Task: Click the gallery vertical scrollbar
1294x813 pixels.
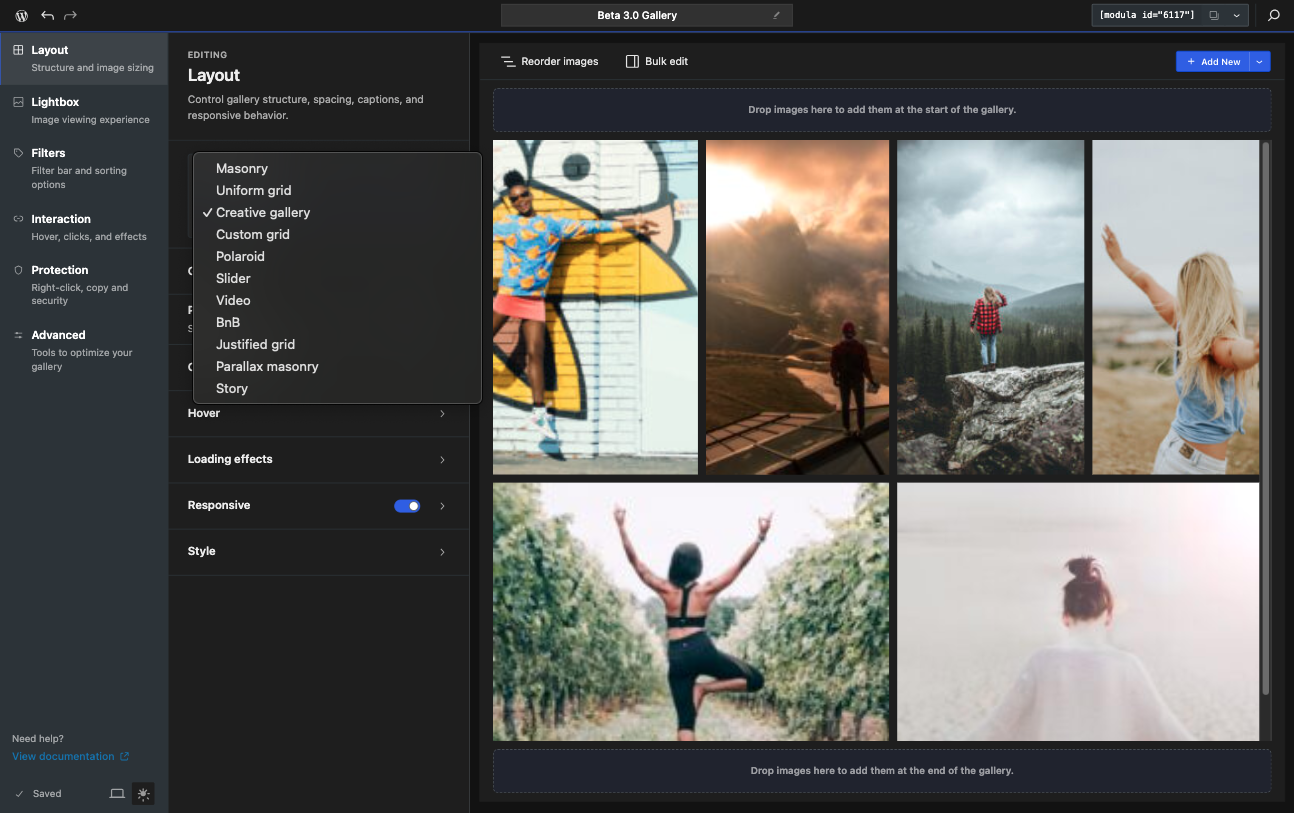Action: point(1266,418)
